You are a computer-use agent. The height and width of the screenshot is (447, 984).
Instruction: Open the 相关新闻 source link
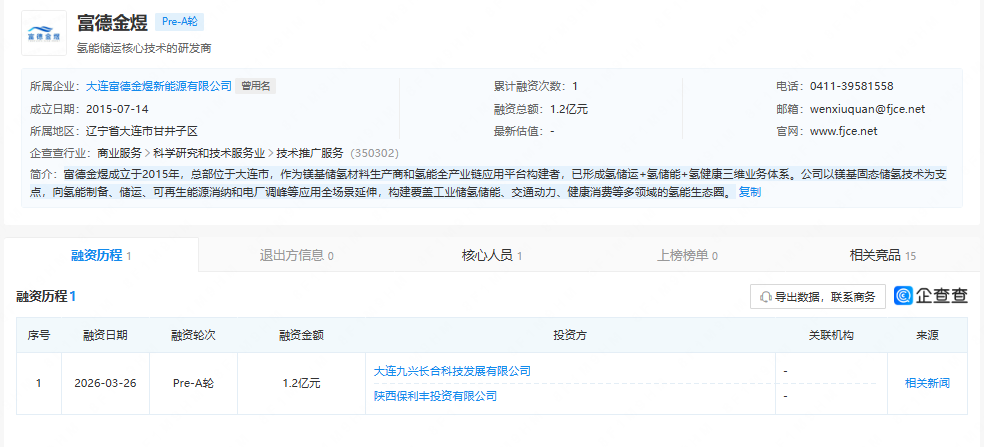click(x=927, y=383)
